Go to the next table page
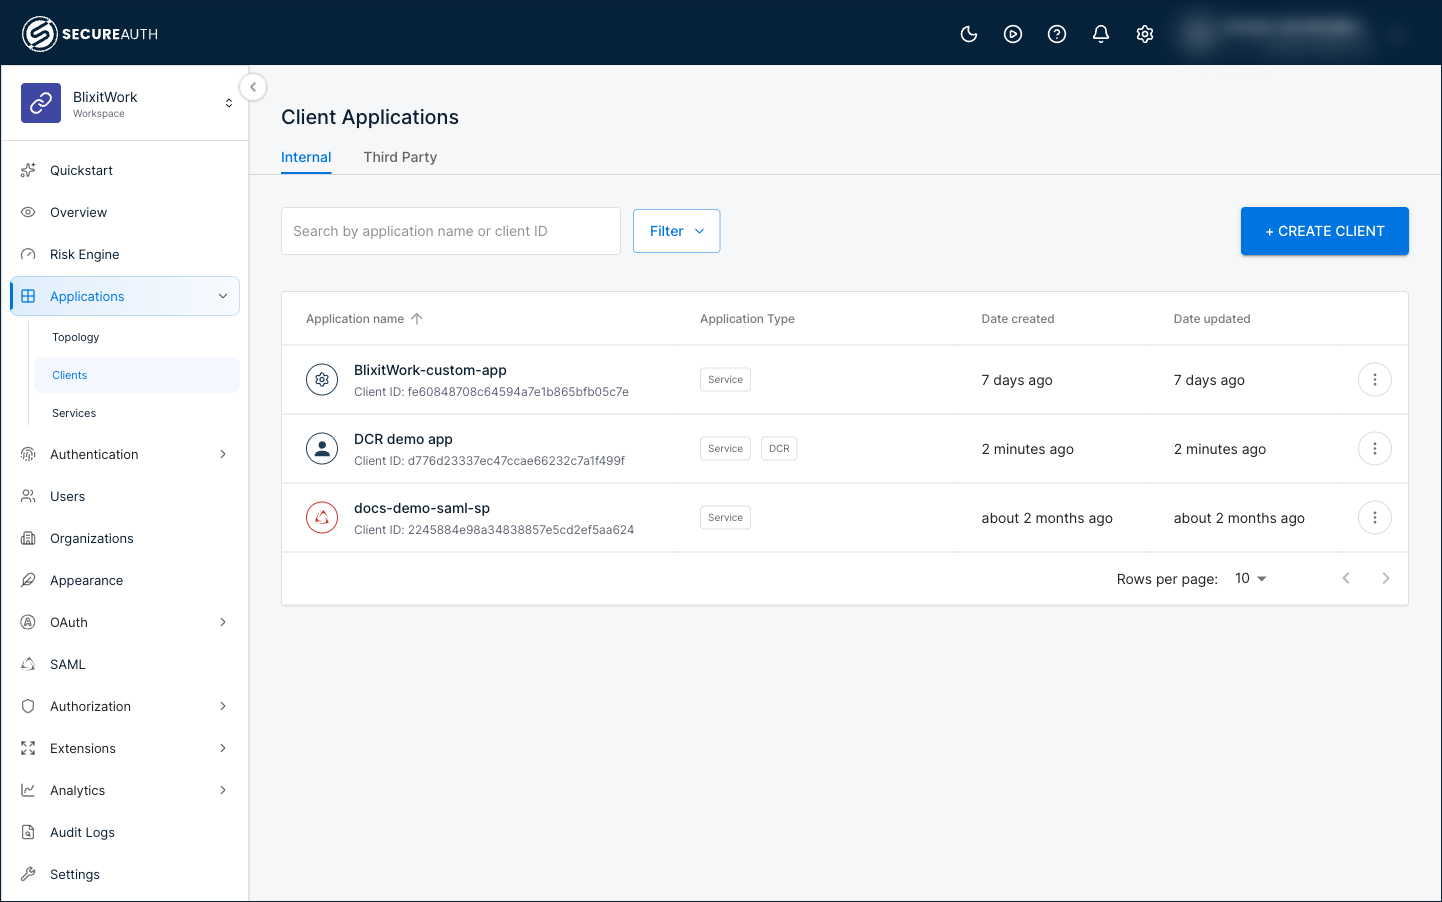Screen dimensions: 1442x902 tap(1386, 578)
